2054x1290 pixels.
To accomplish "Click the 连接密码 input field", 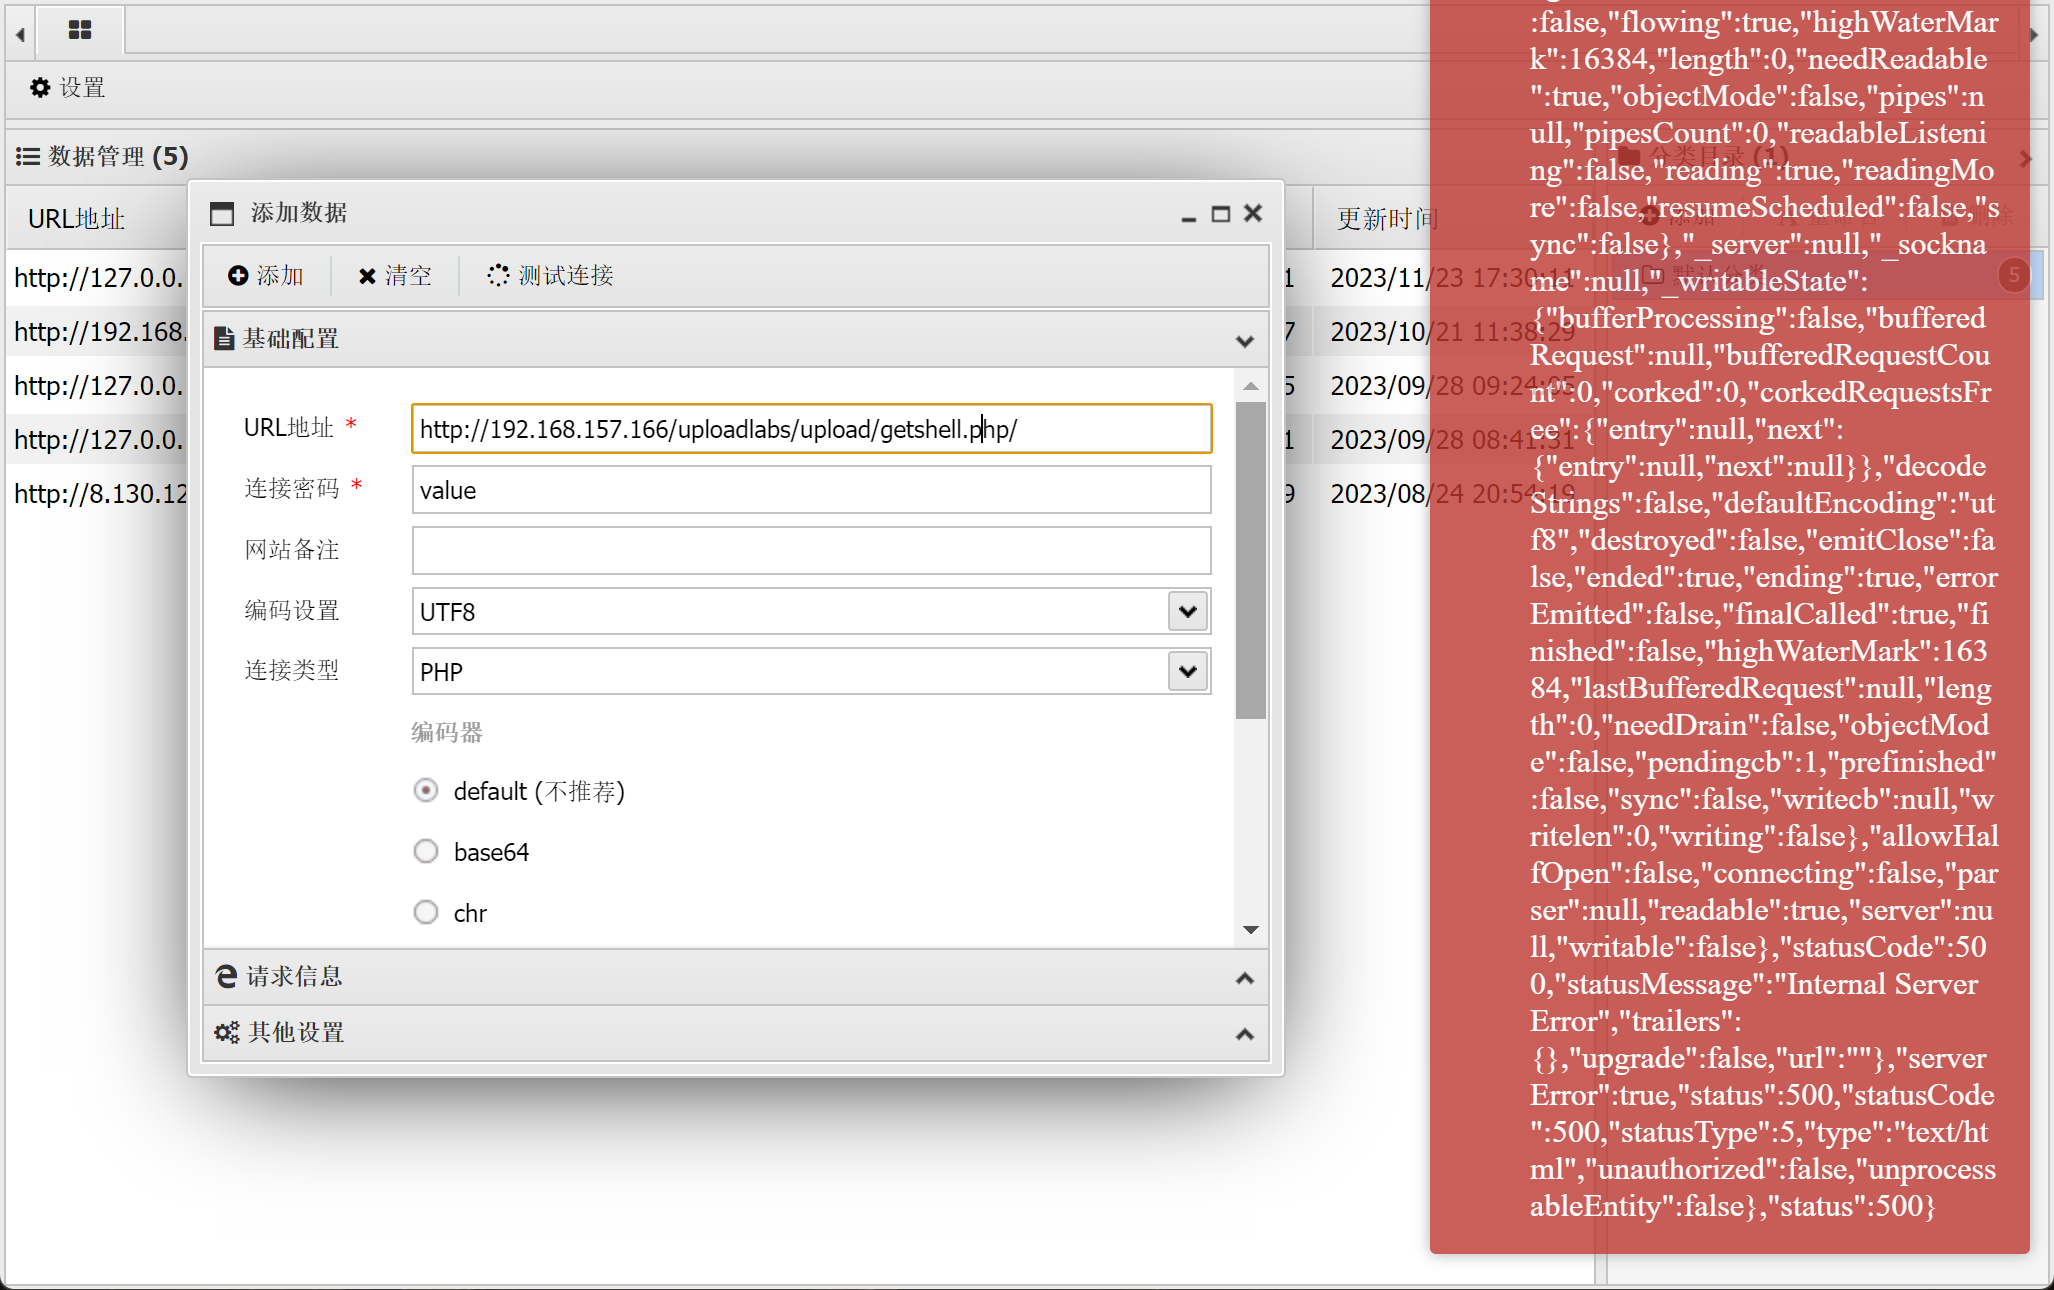I will 810,490.
